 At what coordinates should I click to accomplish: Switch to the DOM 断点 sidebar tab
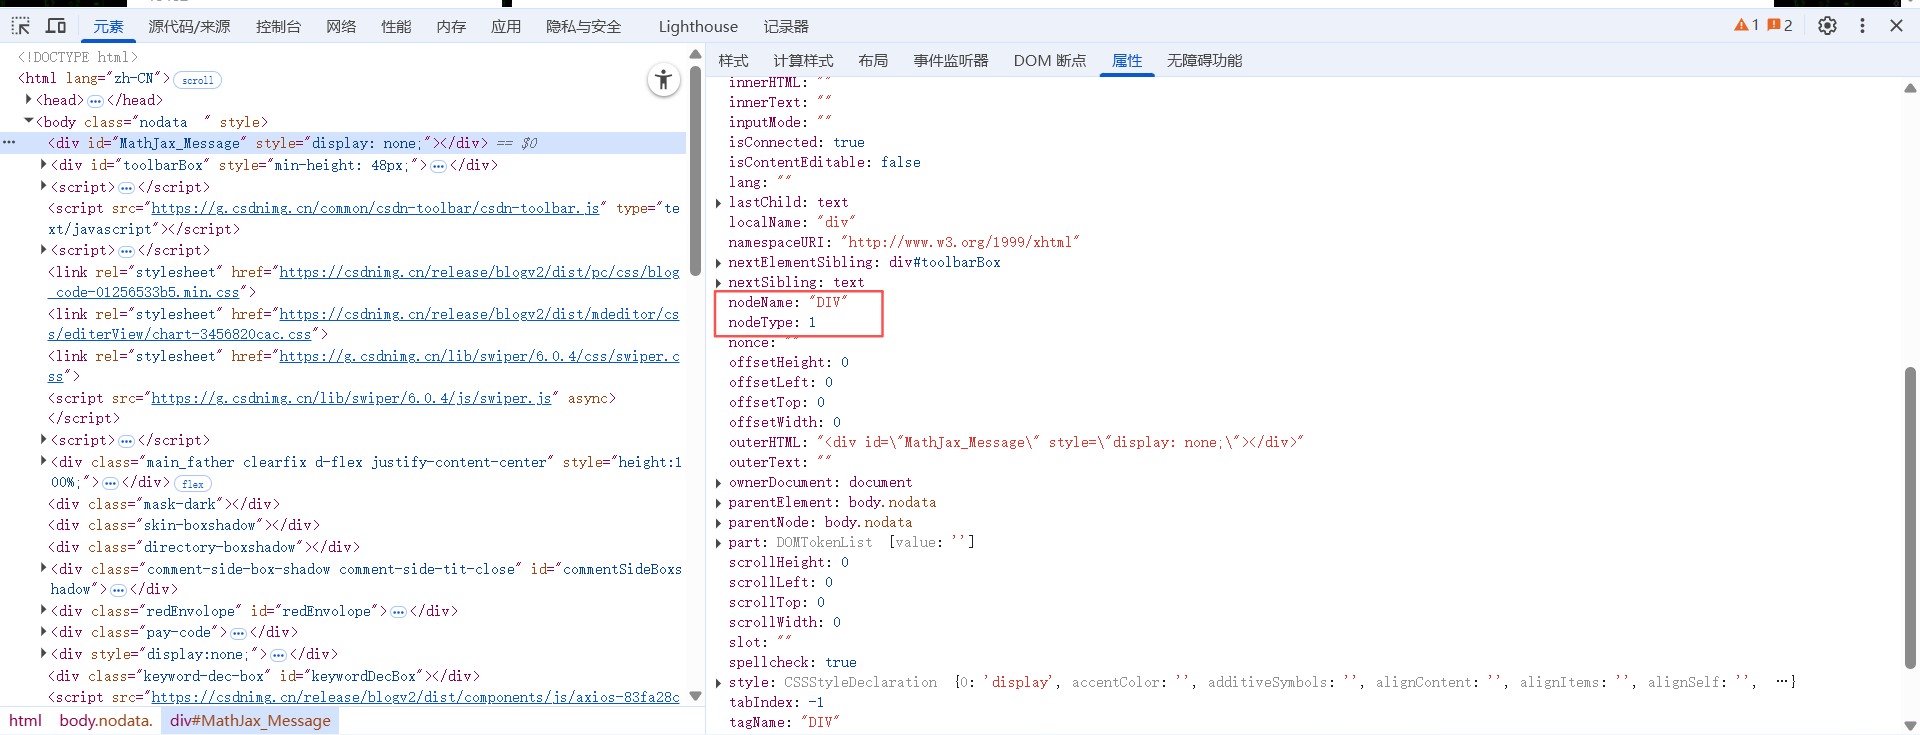click(1049, 61)
